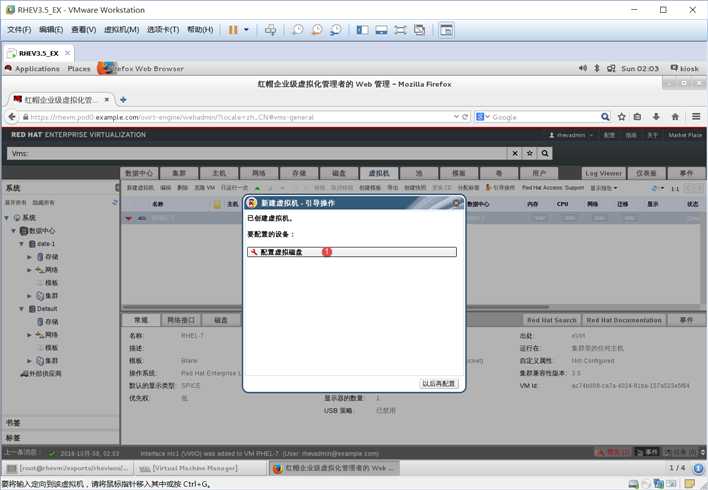Open Firefox downloads arrow icon
The height and width of the screenshot is (490, 708).
[656, 117]
